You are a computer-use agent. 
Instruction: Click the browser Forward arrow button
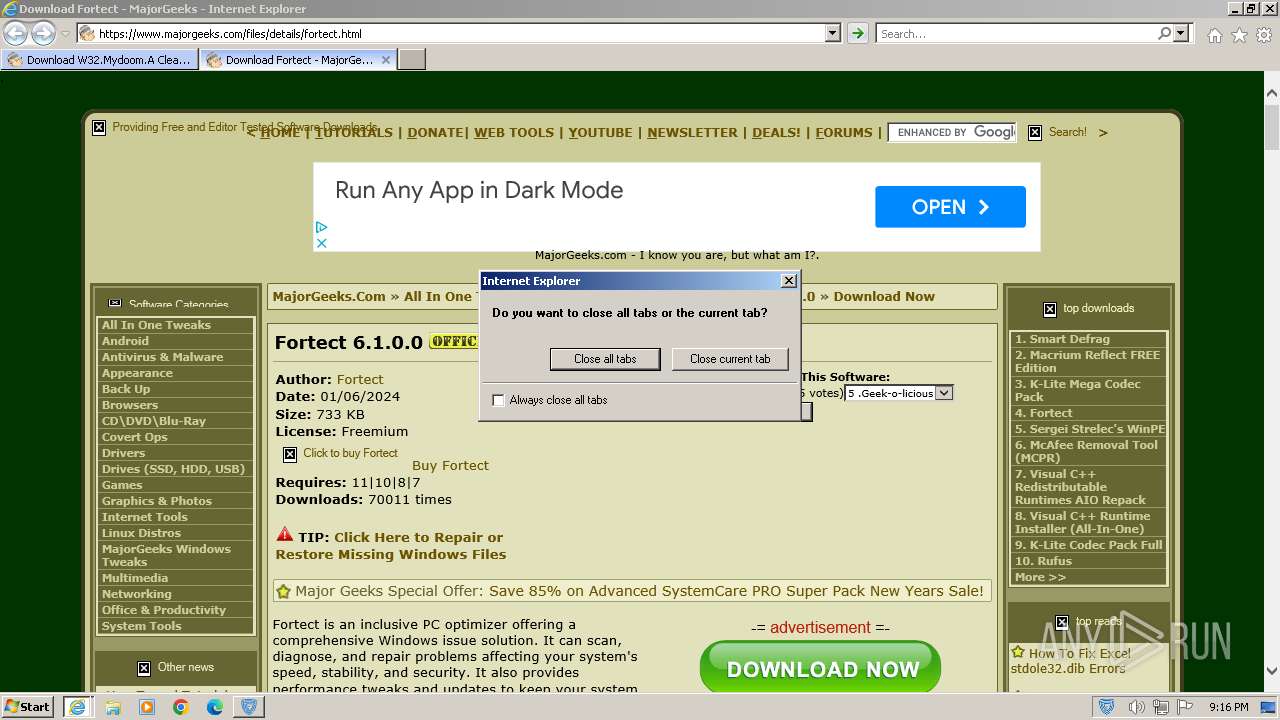[x=43, y=34]
